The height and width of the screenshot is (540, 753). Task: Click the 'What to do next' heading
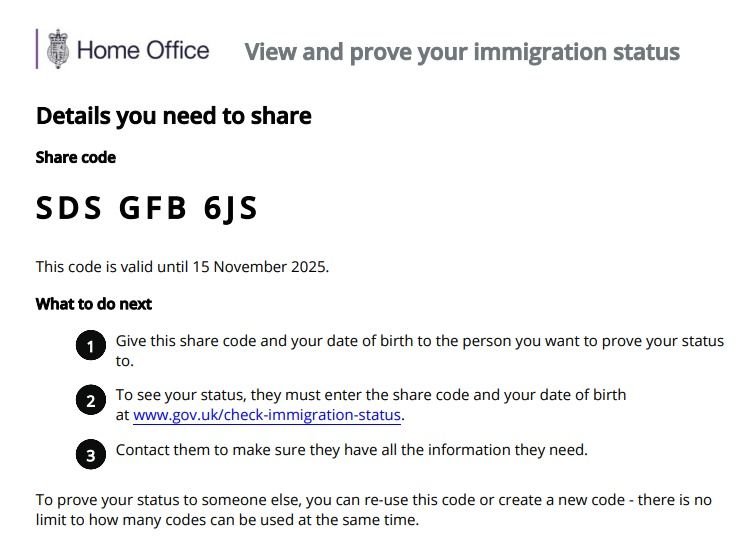[x=94, y=304]
